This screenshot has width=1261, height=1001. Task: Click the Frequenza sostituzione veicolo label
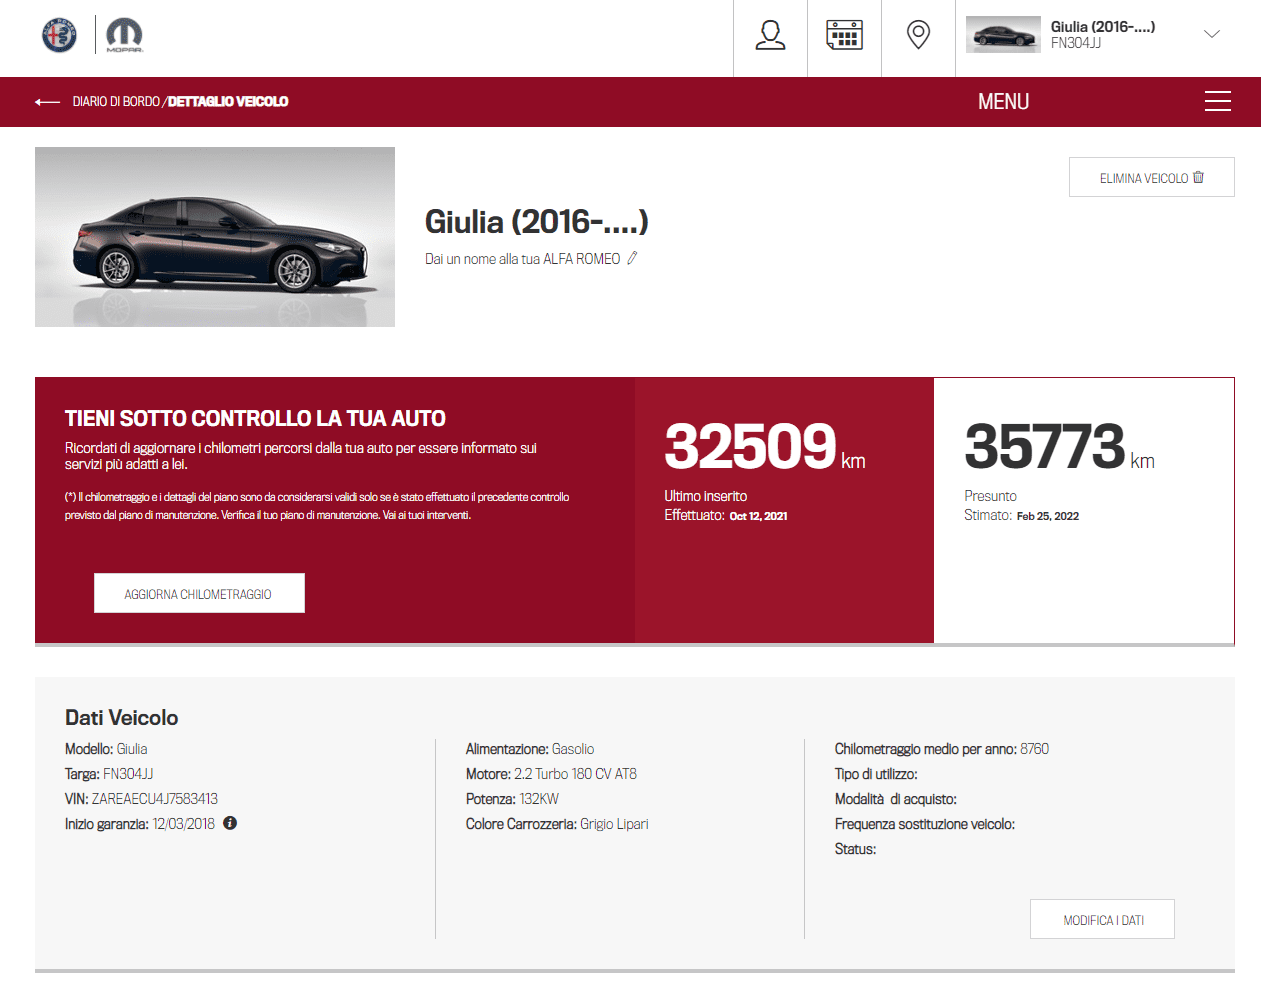pyautogui.click(x=925, y=824)
